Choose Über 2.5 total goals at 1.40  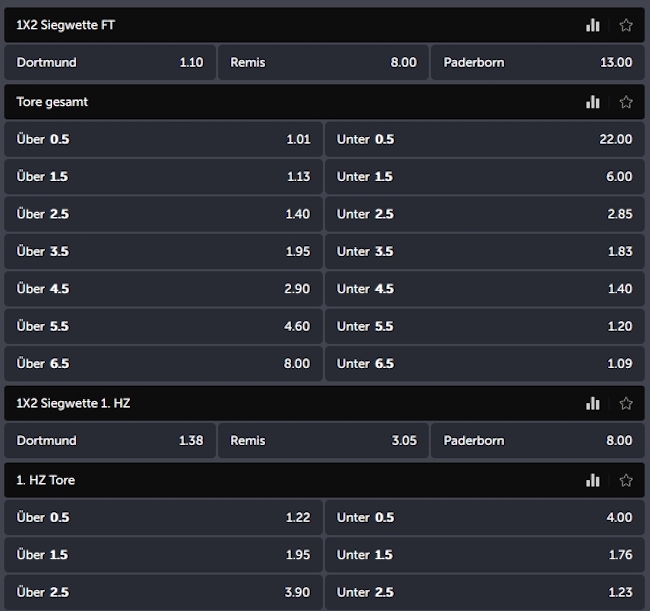(x=163, y=214)
